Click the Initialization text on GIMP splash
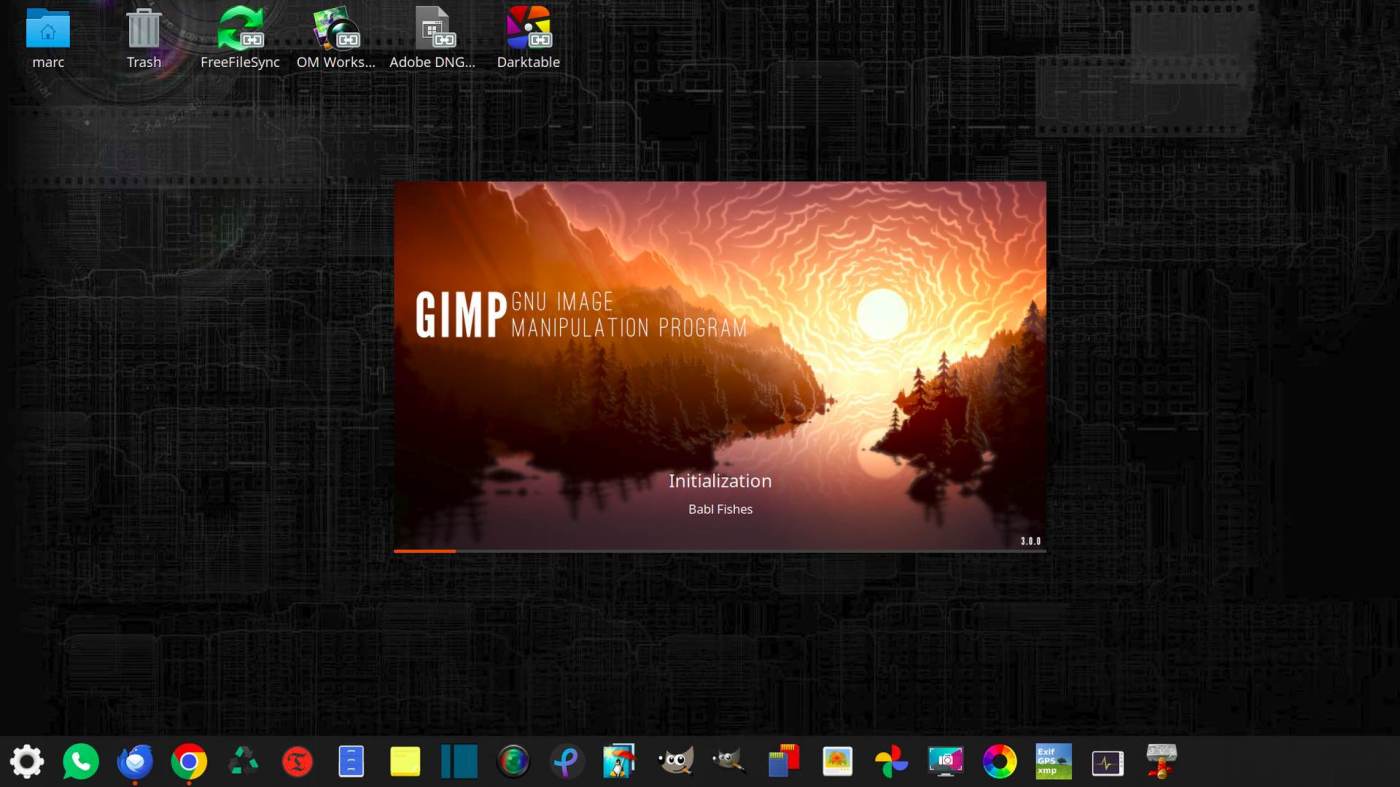The image size is (1400, 787). point(720,481)
